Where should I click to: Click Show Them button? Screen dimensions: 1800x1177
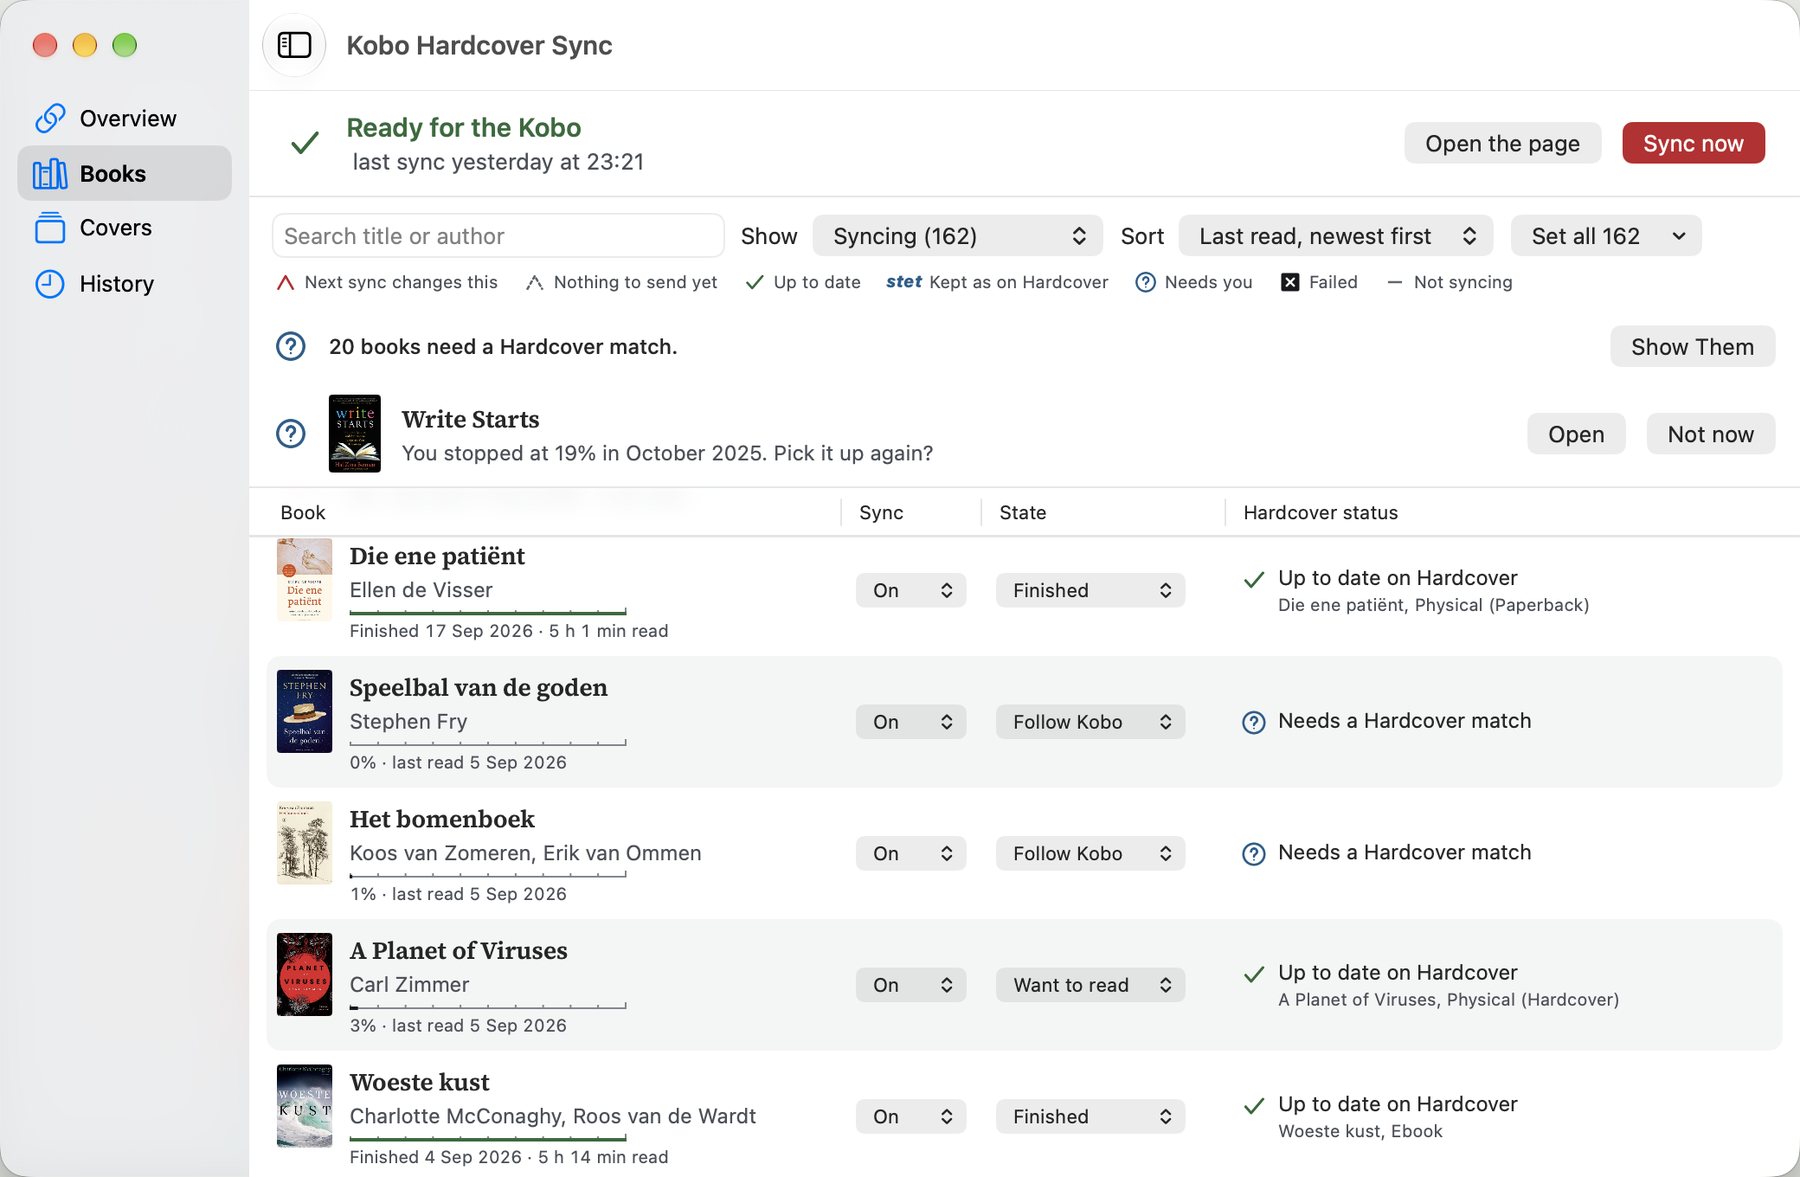tap(1692, 346)
